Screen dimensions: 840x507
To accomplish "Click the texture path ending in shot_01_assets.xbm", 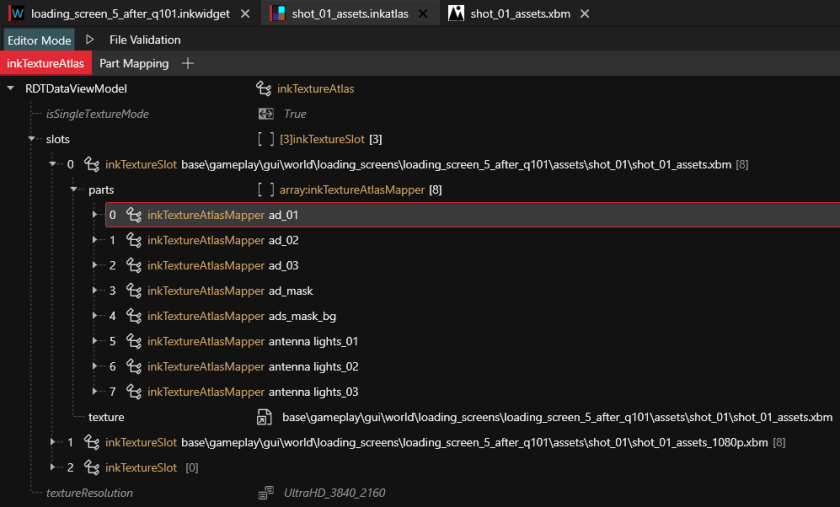I will (557, 417).
